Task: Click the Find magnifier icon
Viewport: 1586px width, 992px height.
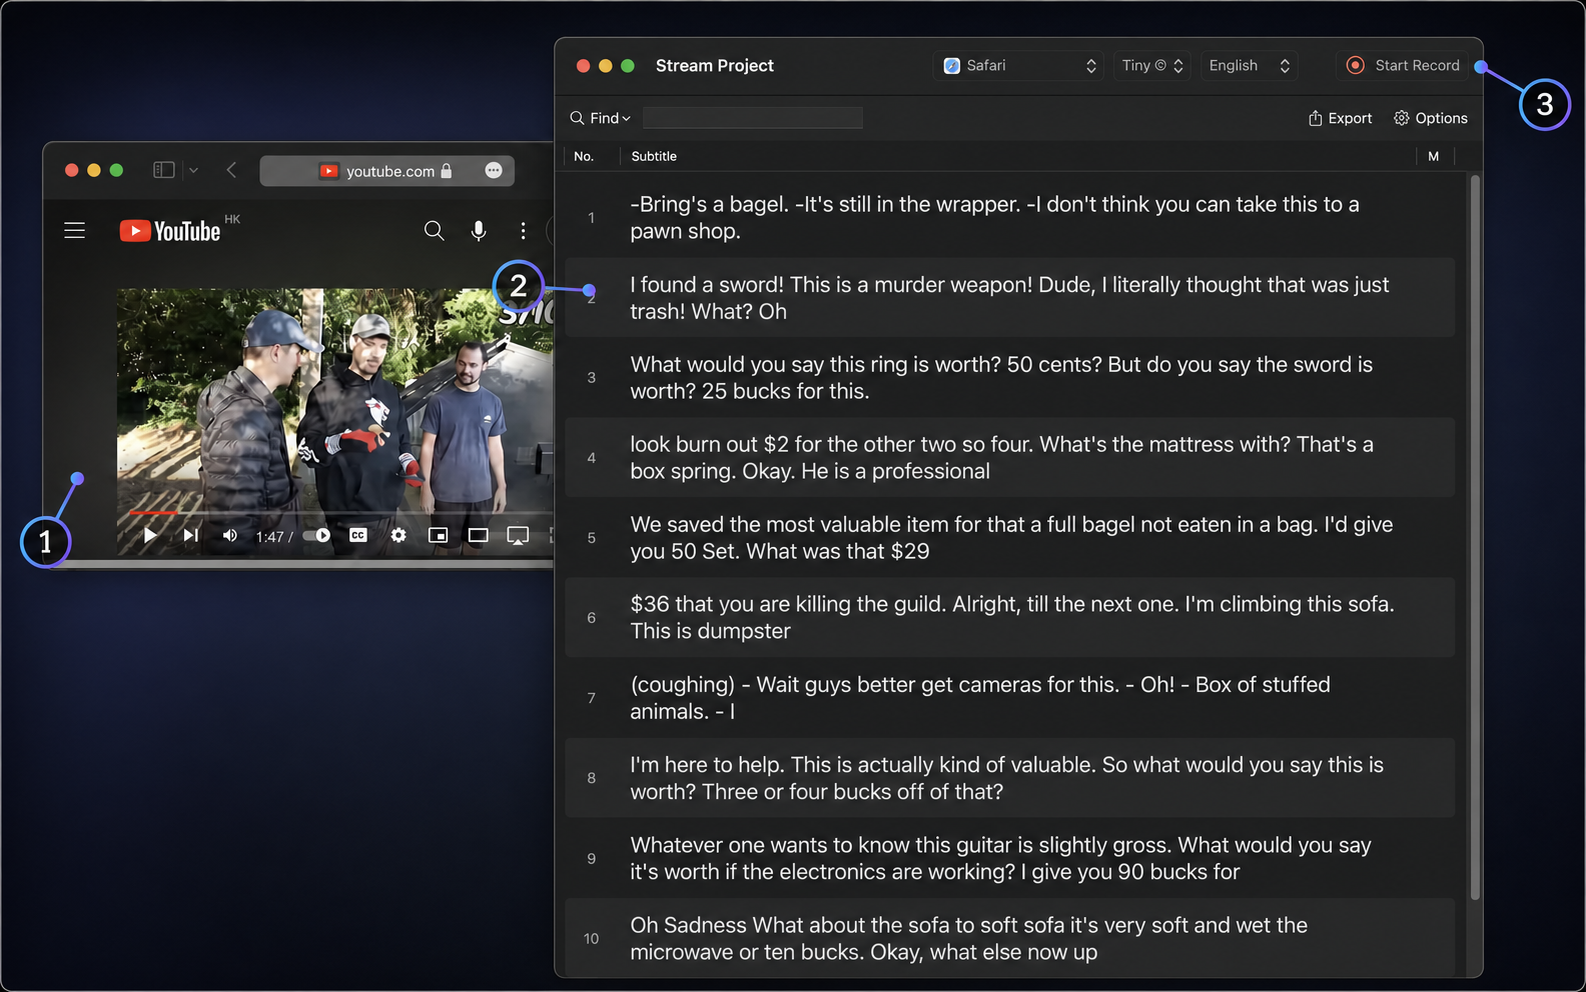Action: pyautogui.click(x=577, y=118)
